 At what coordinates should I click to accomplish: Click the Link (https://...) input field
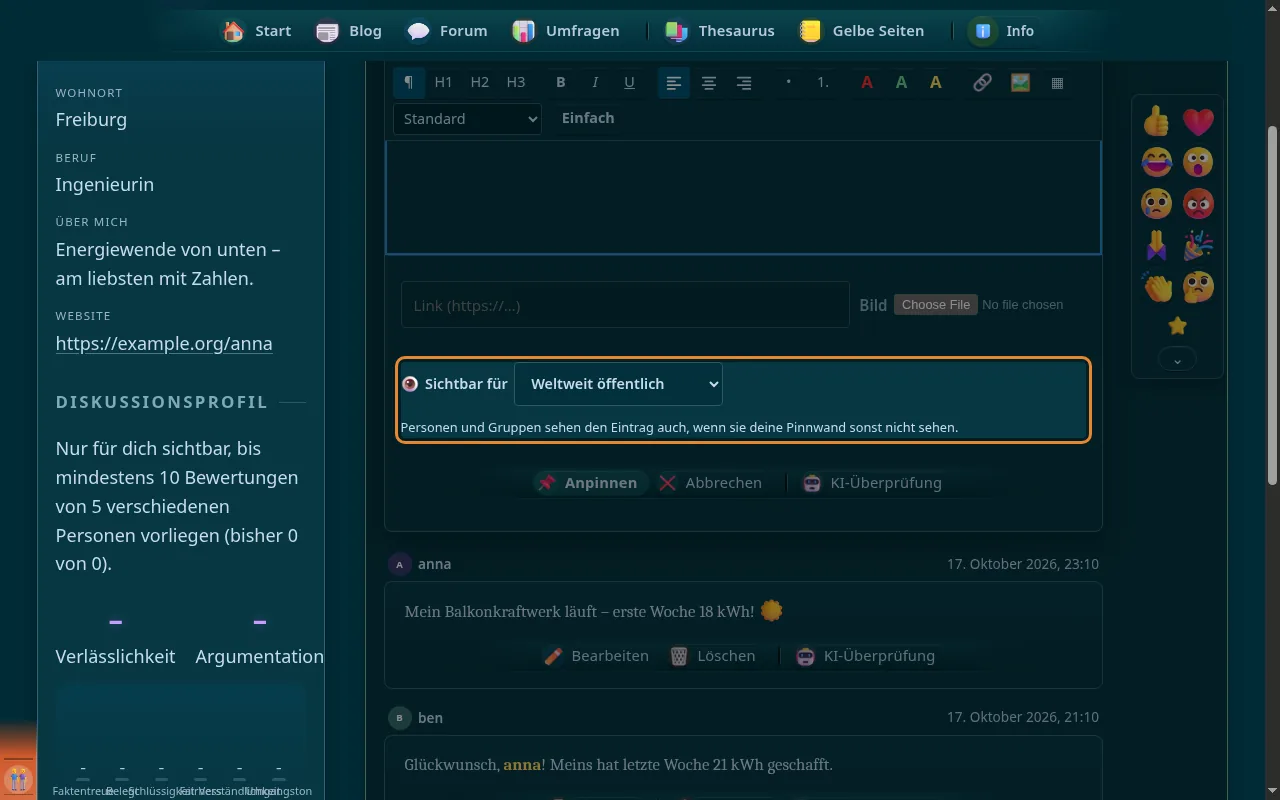click(x=625, y=305)
